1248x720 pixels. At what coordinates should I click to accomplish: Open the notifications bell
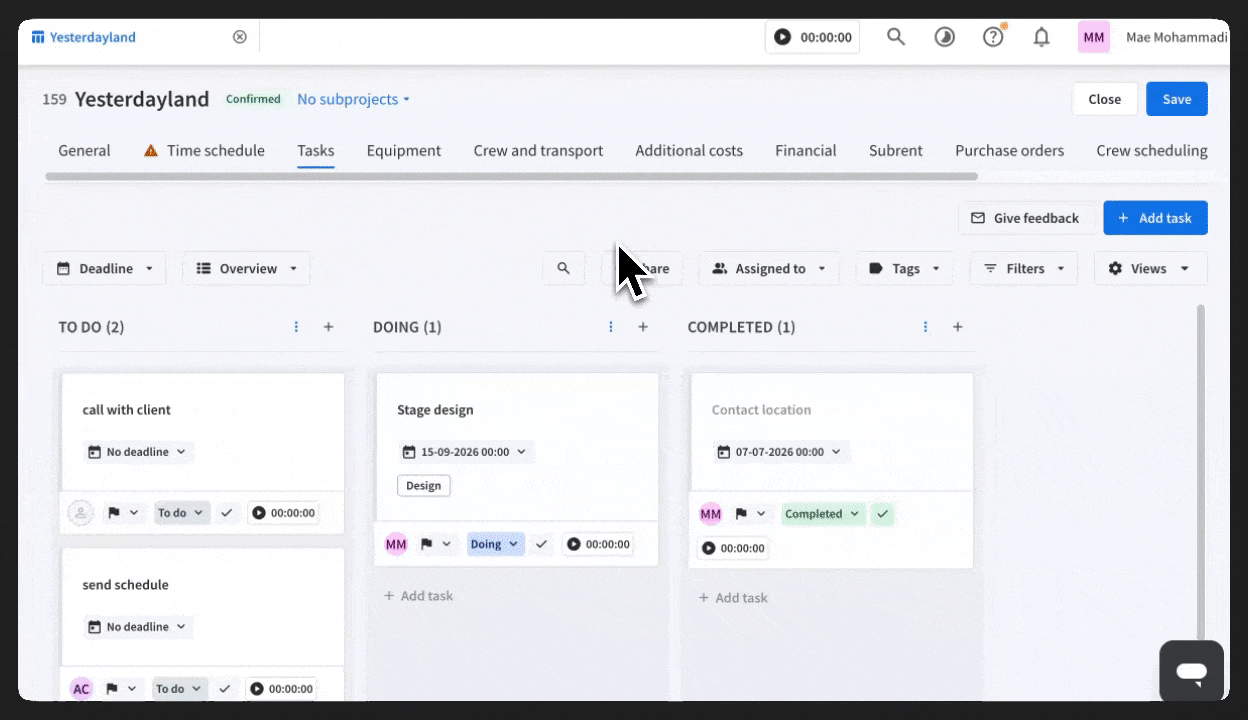point(1041,37)
